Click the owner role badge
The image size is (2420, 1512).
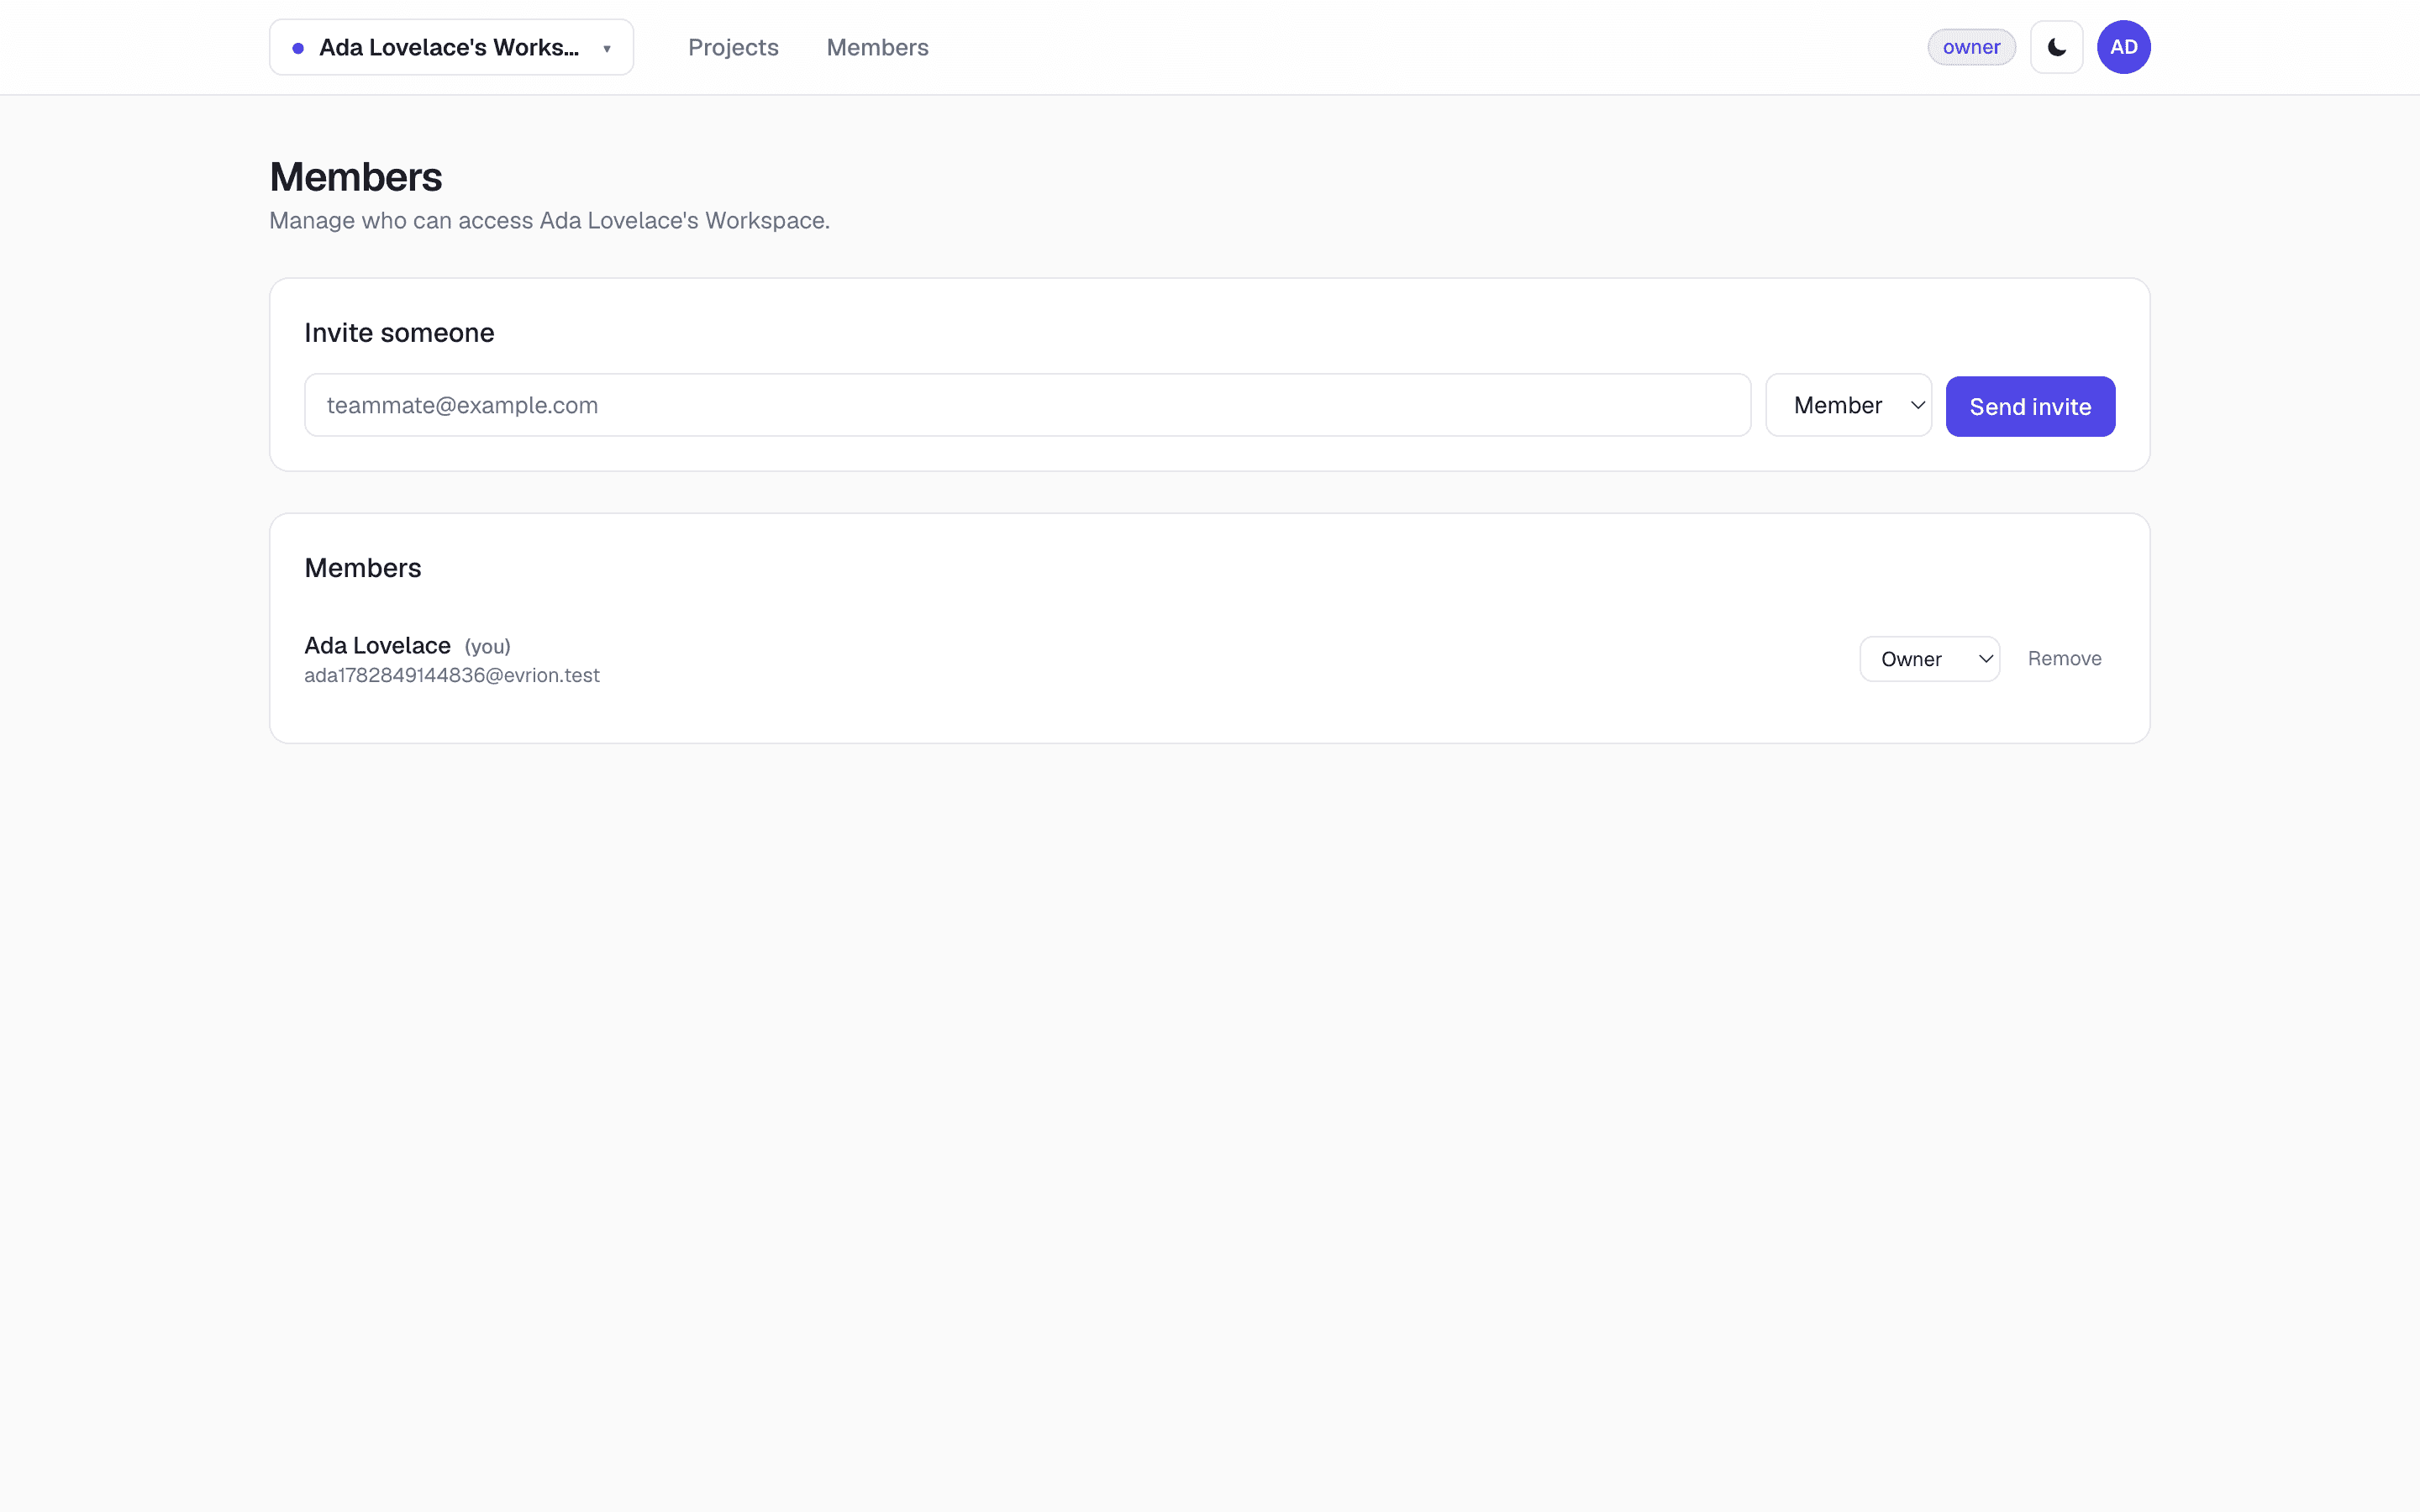click(1971, 47)
